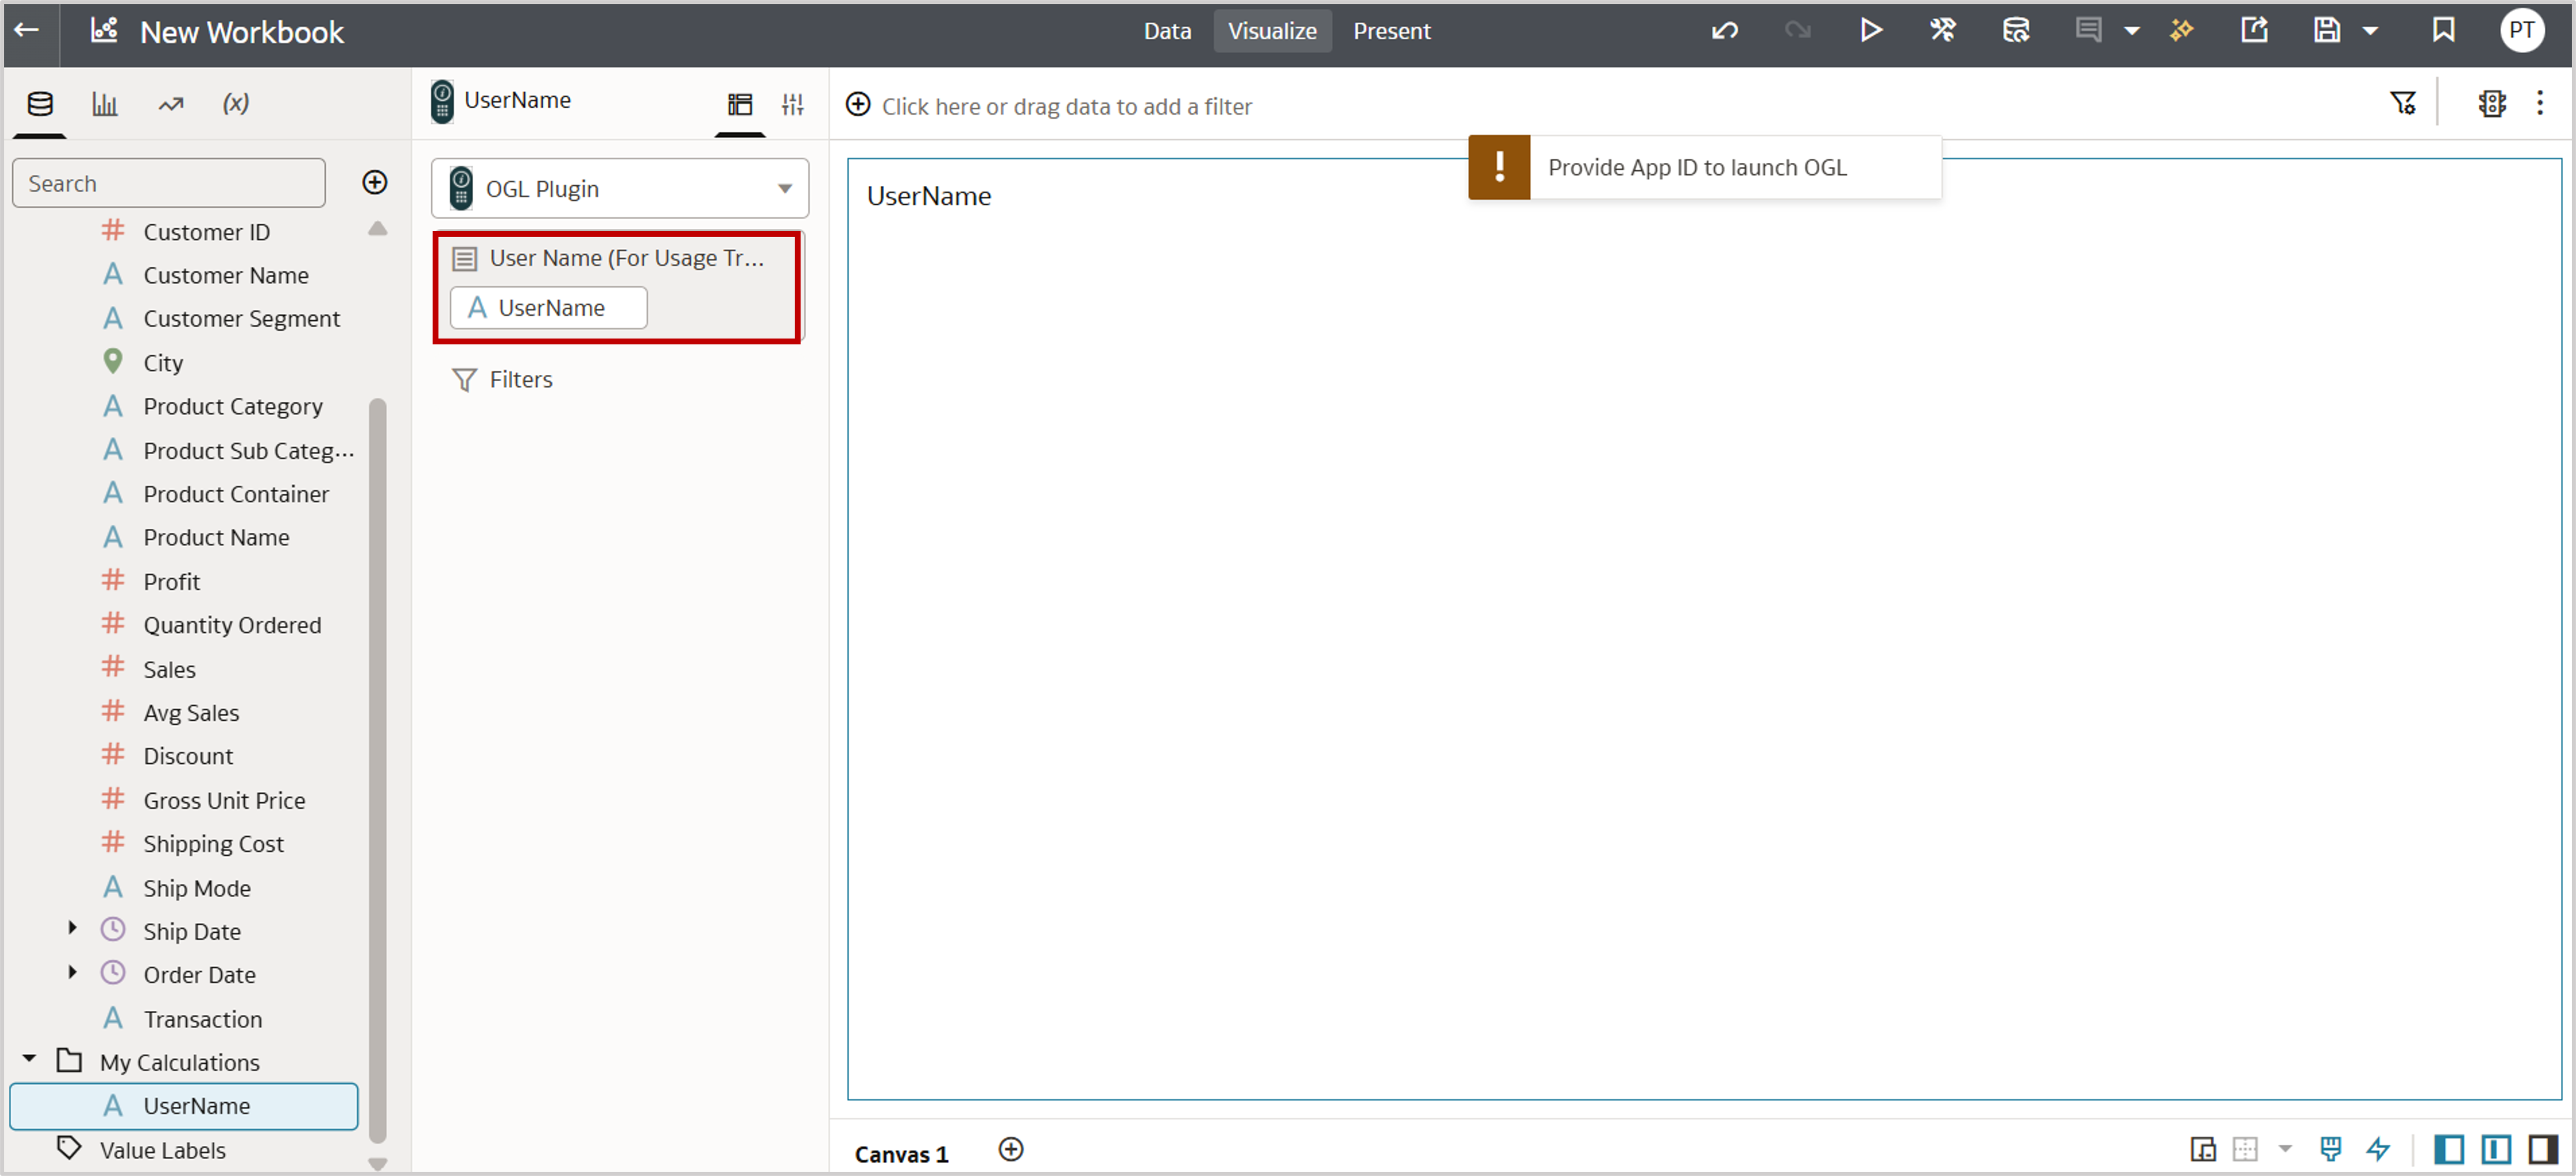The image size is (2576, 1176).
Task: Select the Visualizations icon in left sidebar
Action: click(105, 103)
